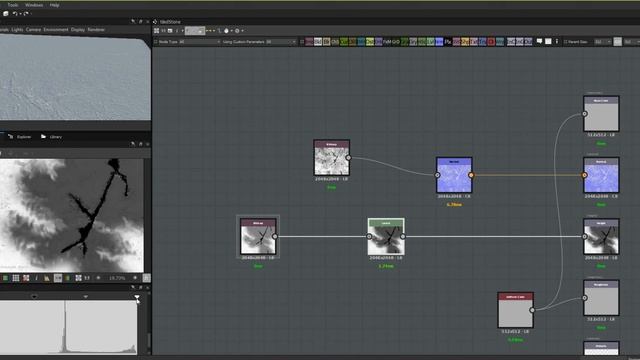This screenshot has height=360, width=640.
Task: Open the Using Custom Parameters dropdown
Action: (x=259, y=42)
